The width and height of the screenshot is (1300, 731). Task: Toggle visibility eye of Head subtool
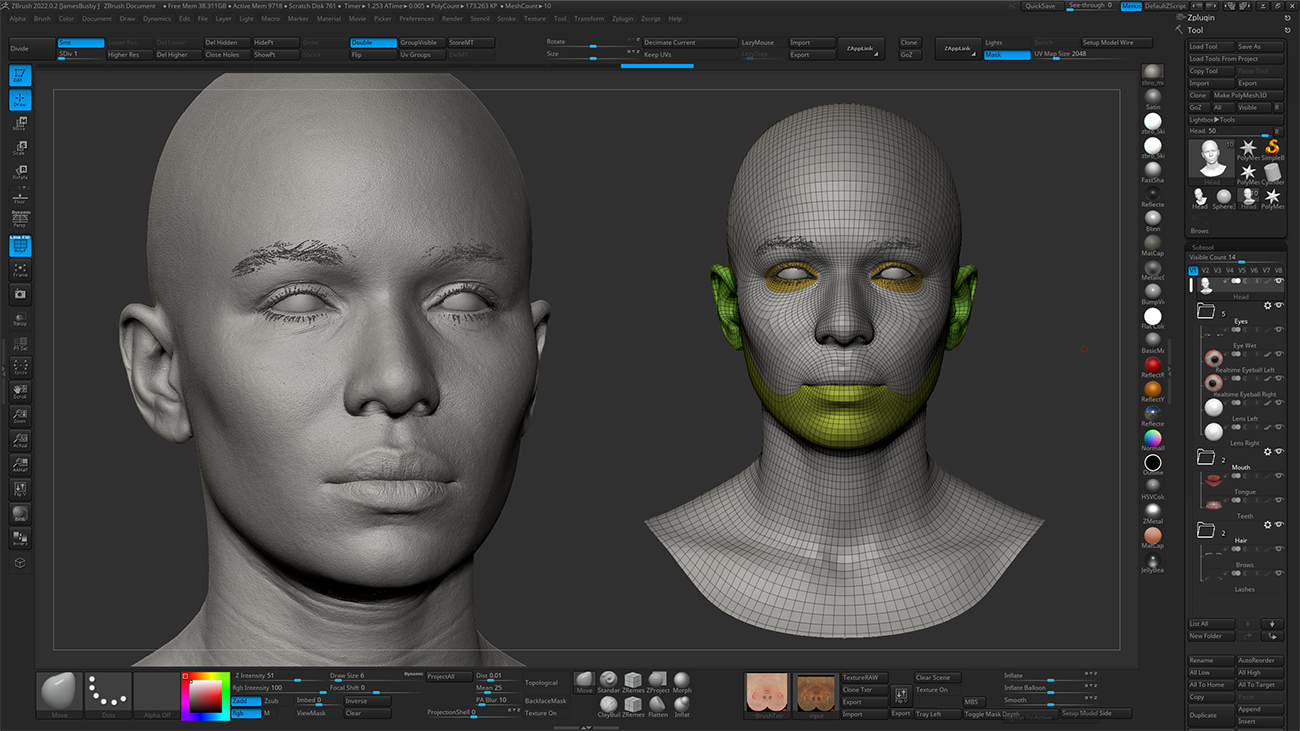[1279, 282]
